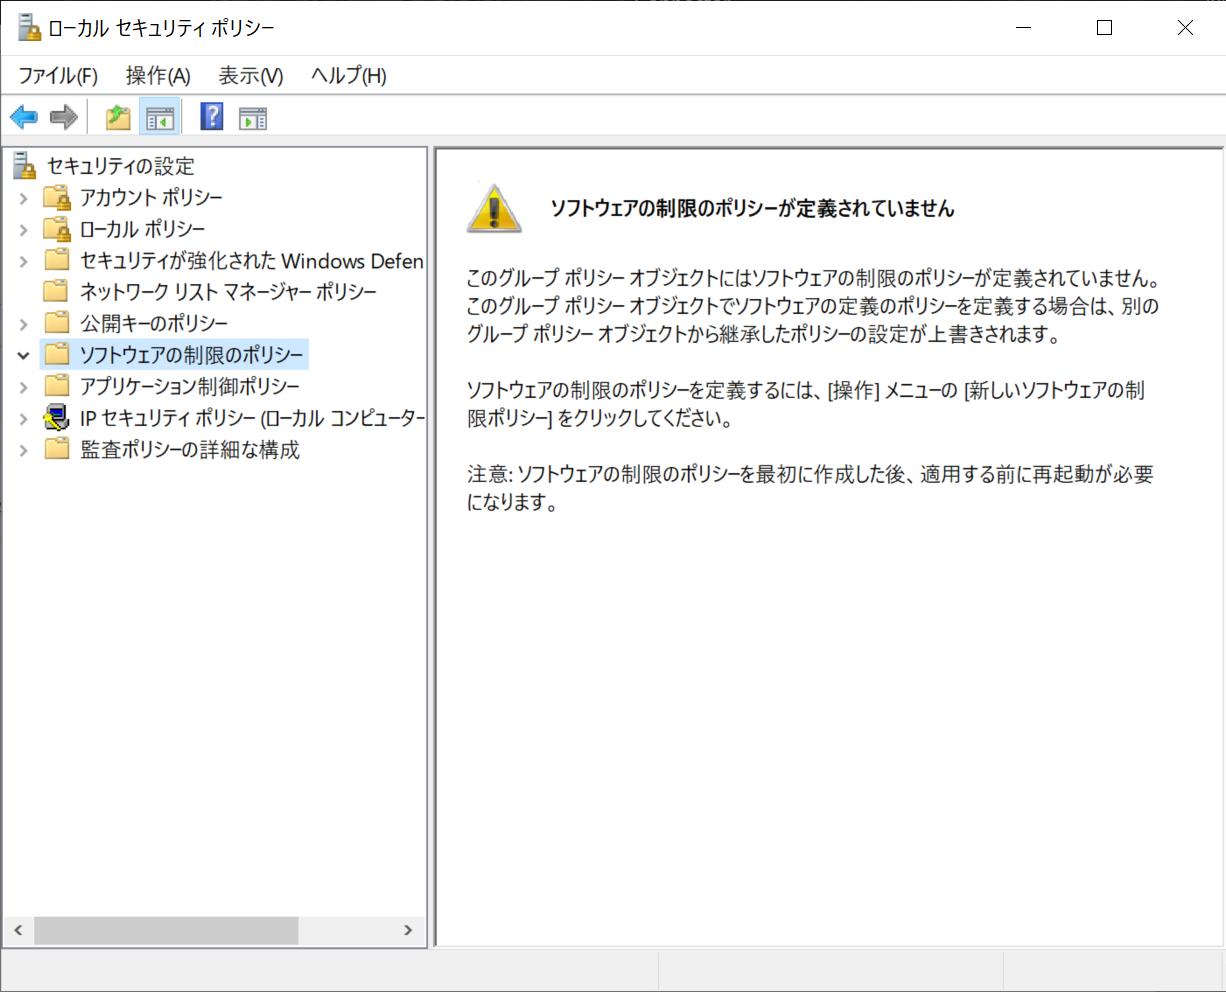Toggle the action pane show/hide icon

[253, 118]
